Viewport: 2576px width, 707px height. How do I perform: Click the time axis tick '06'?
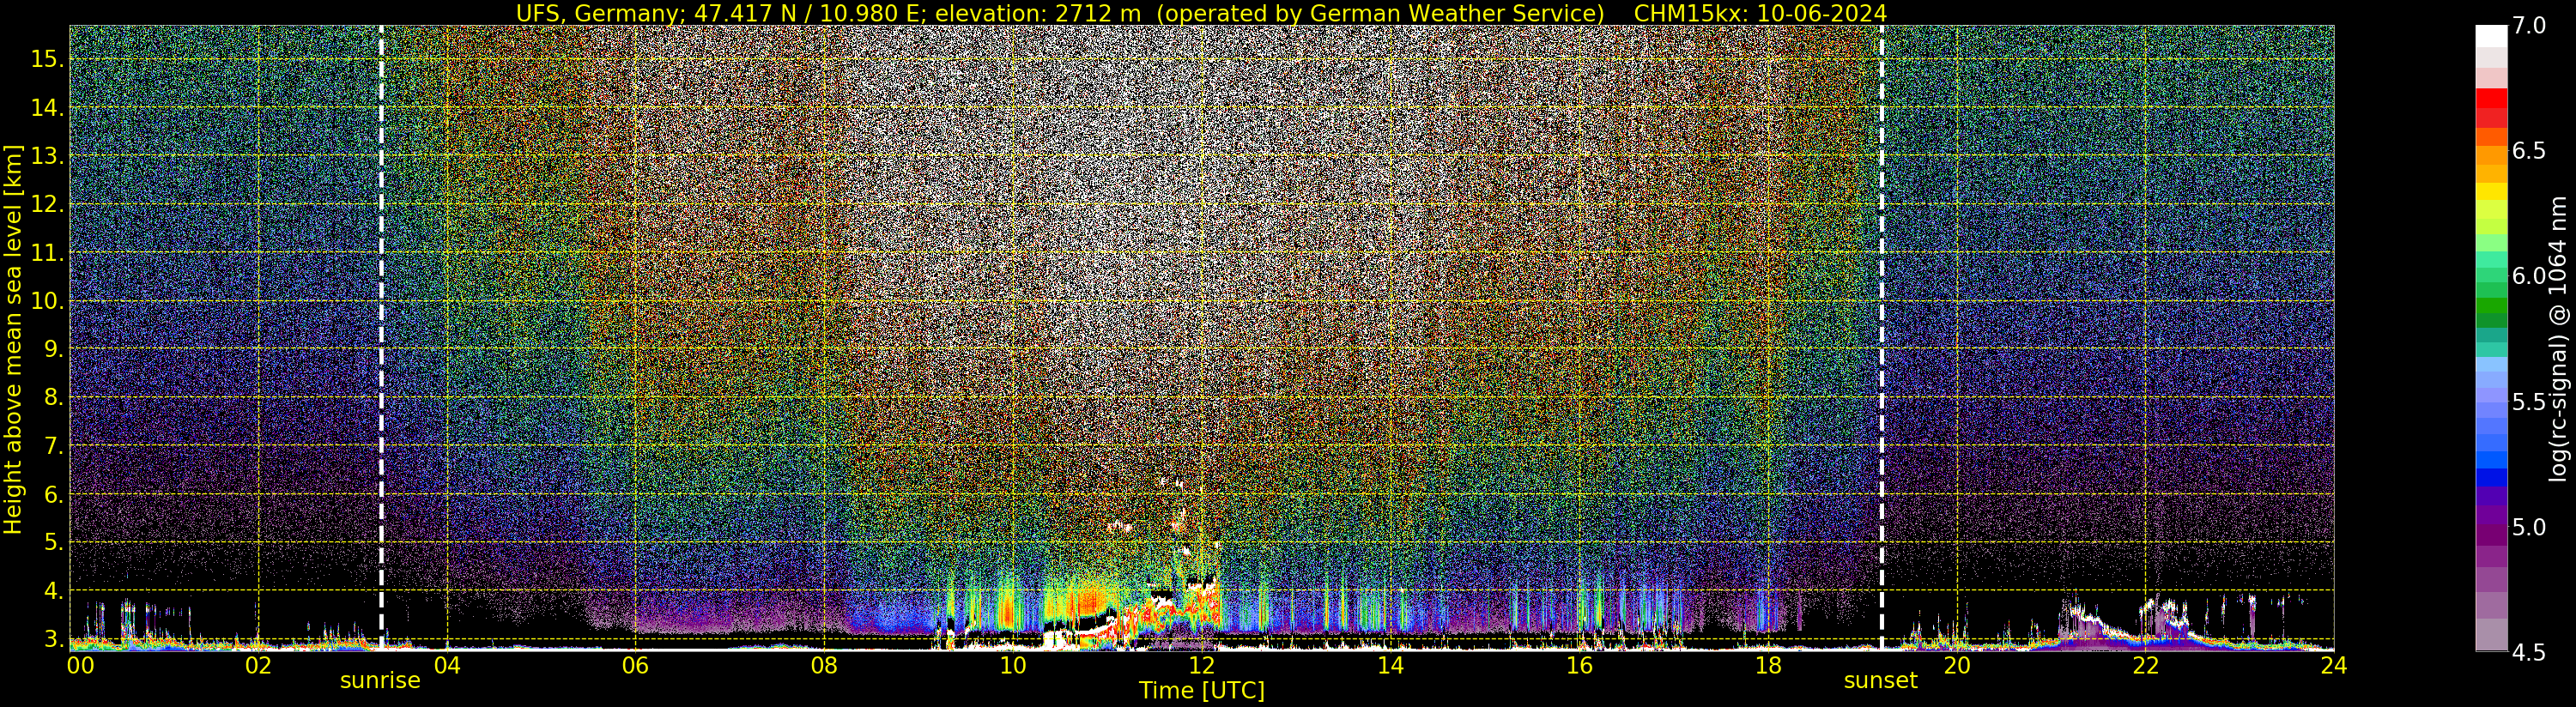(635, 665)
